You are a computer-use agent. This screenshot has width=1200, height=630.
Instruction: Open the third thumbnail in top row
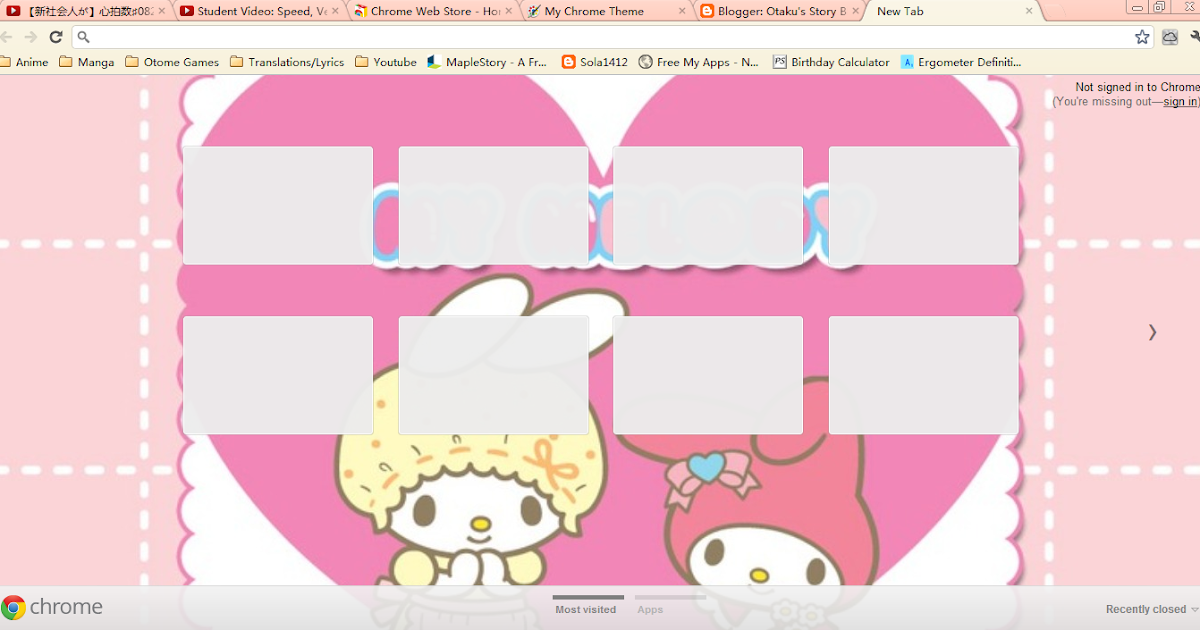click(x=708, y=205)
